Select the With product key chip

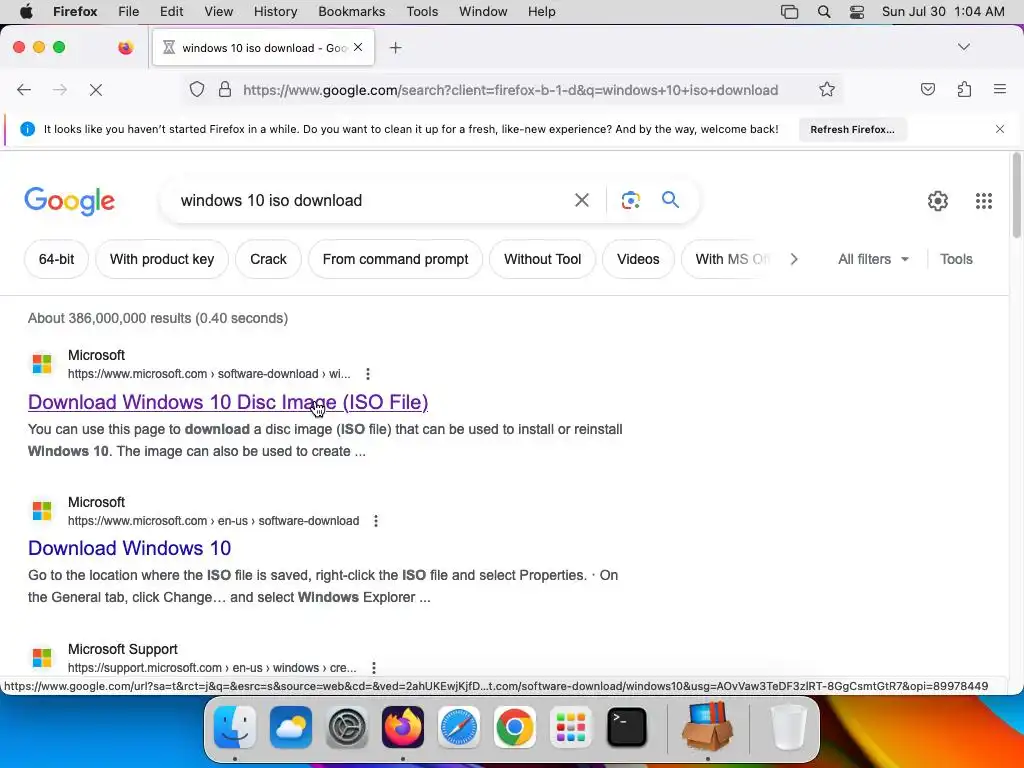pyautogui.click(x=162, y=259)
